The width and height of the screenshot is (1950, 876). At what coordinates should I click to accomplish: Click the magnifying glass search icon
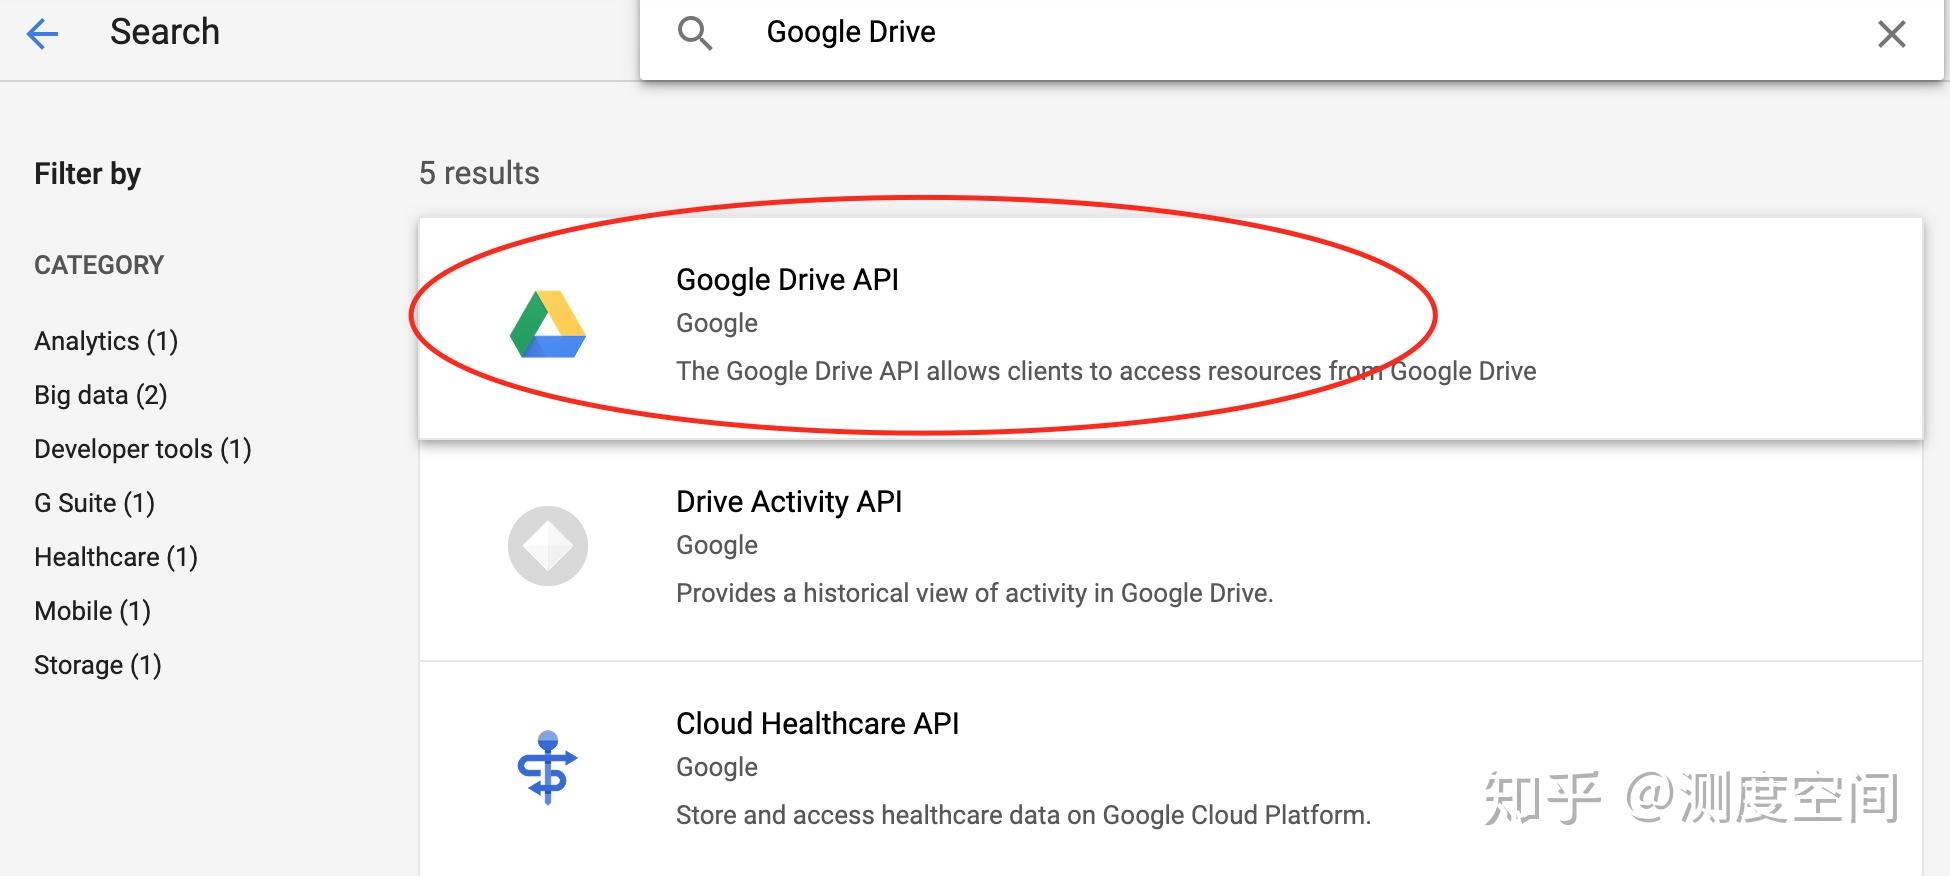696,32
